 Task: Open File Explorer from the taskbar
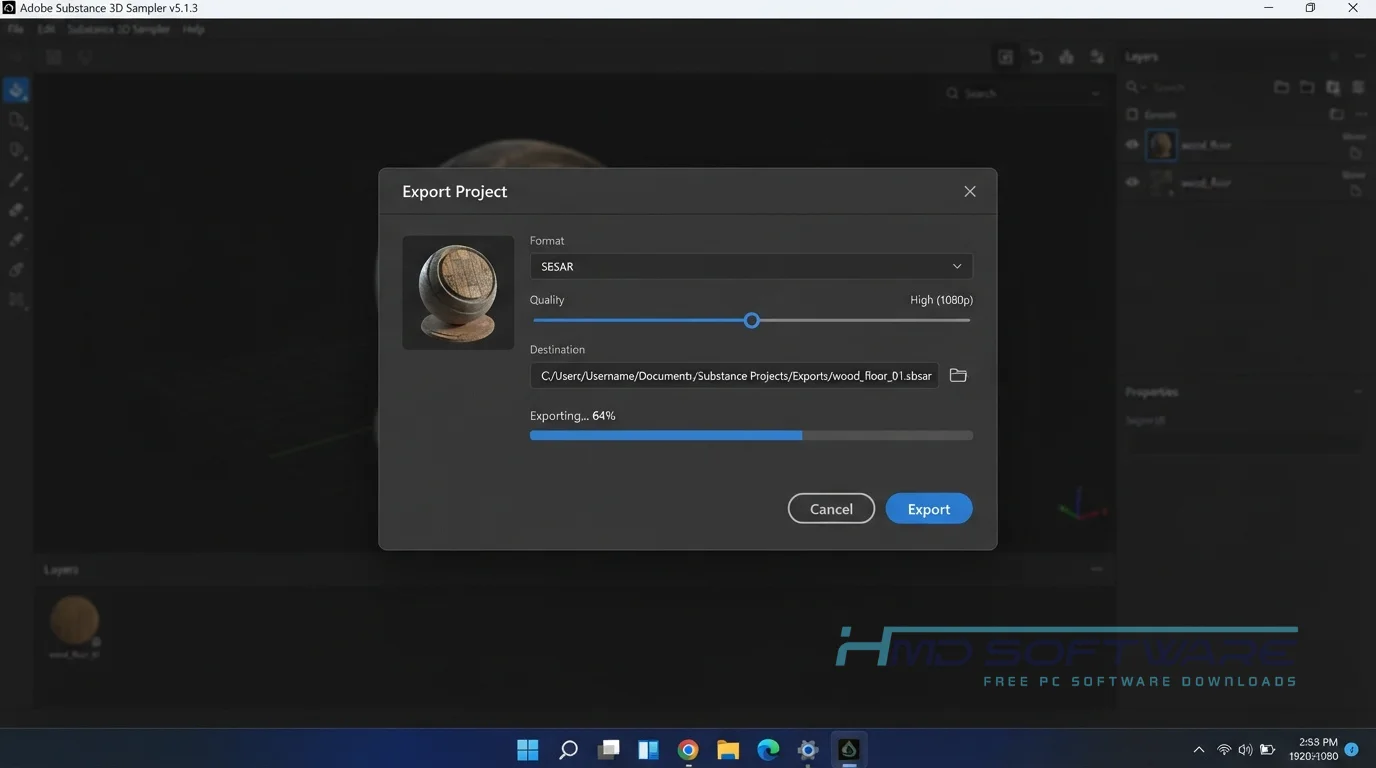728,749
